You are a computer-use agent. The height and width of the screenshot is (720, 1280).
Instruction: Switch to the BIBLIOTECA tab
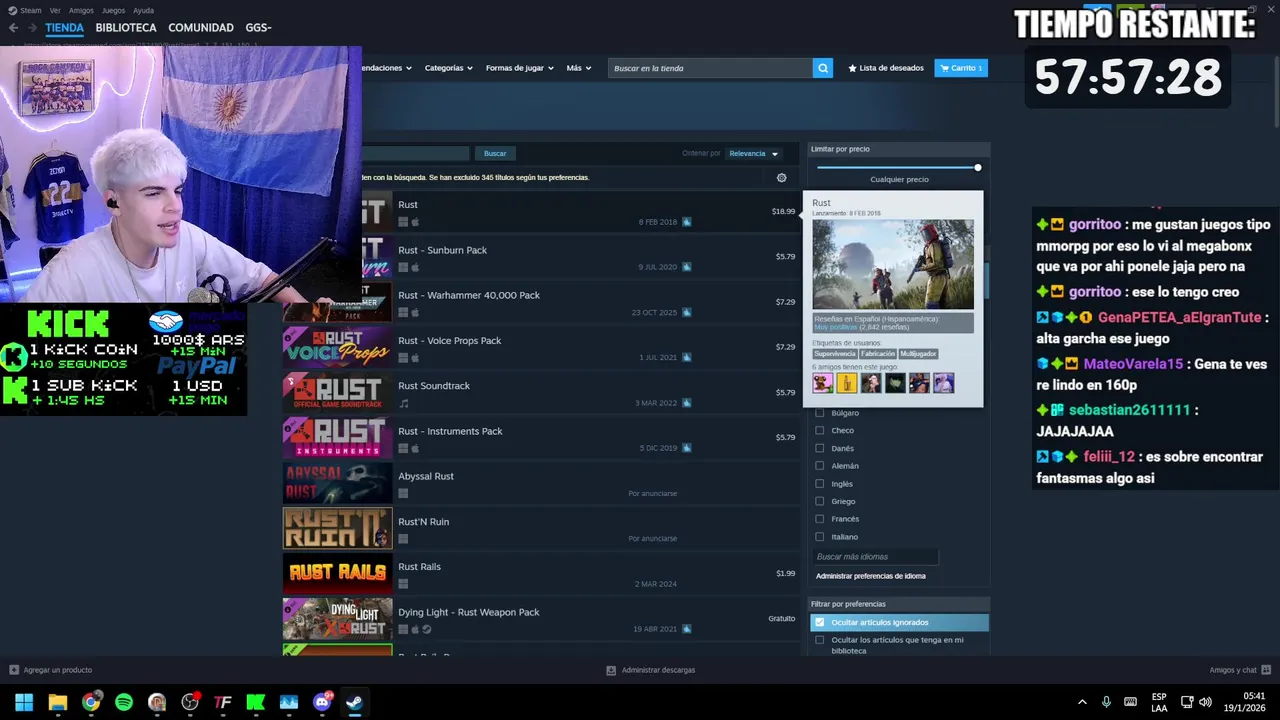point(126,28)
